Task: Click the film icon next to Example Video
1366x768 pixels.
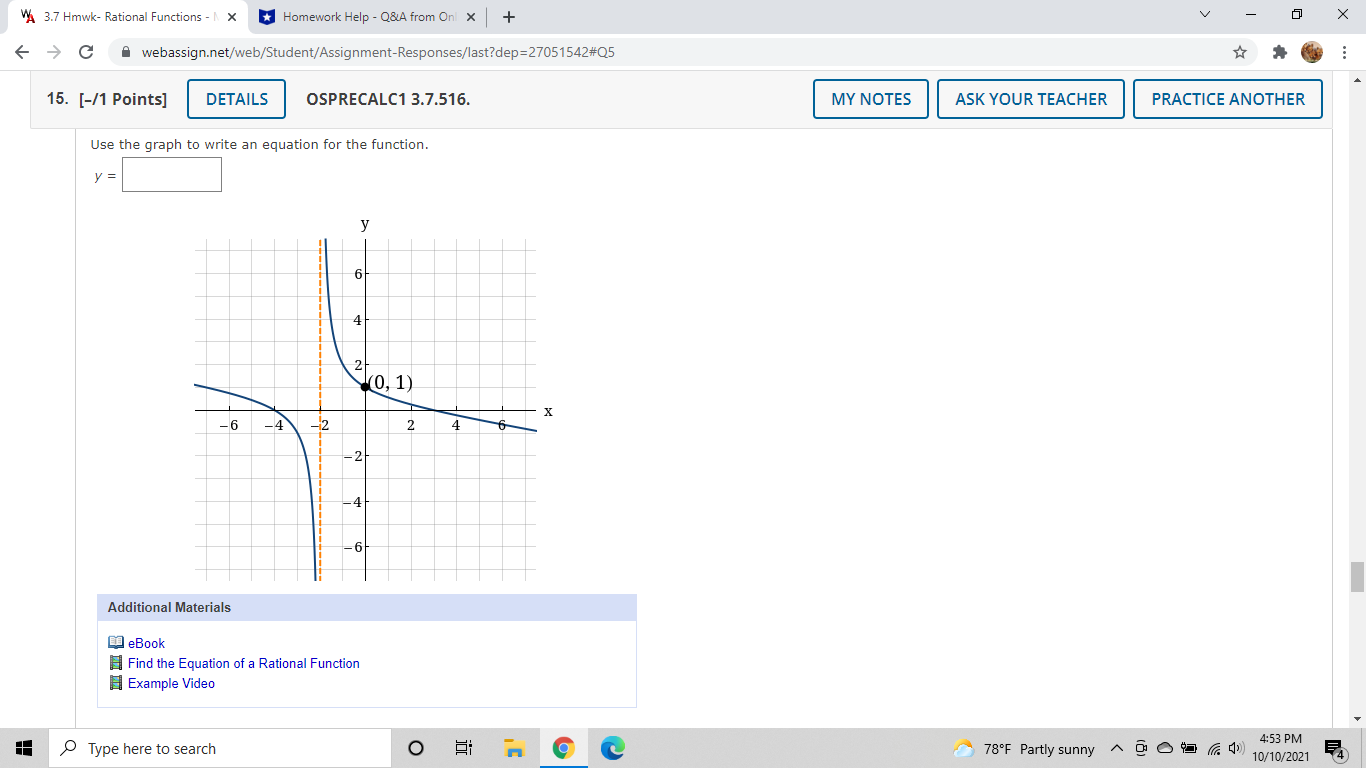Action: pyautogui.click(x=114, y=683)
